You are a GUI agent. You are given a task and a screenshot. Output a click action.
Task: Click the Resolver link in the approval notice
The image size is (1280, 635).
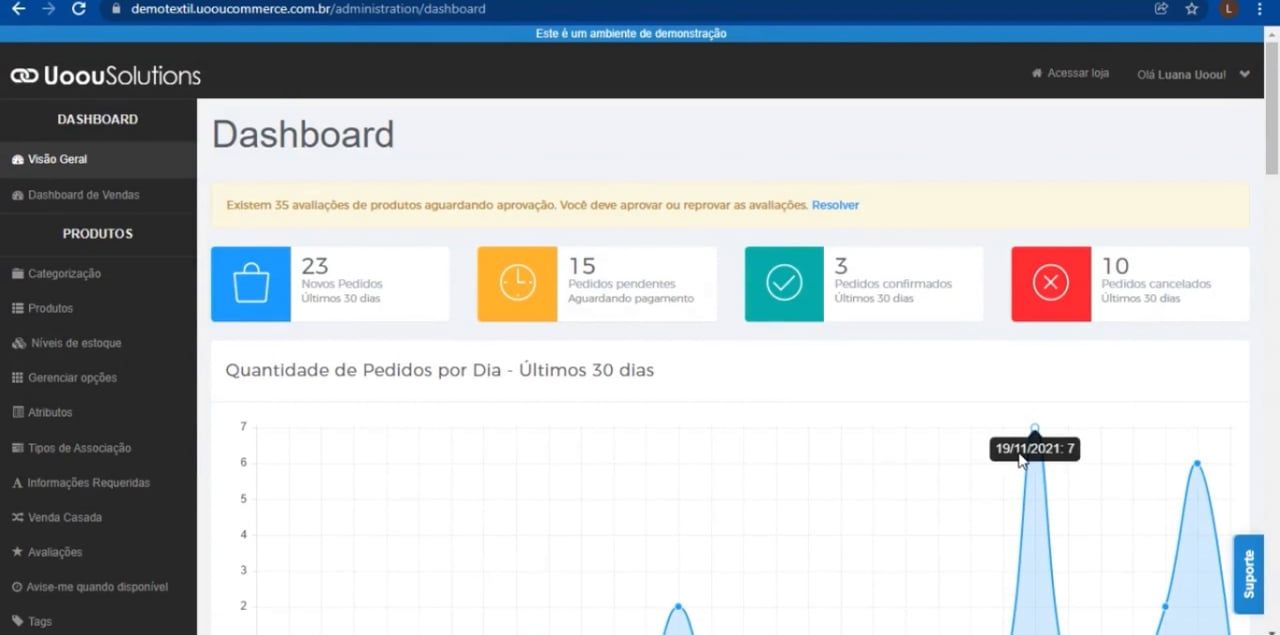pos(836,204)
